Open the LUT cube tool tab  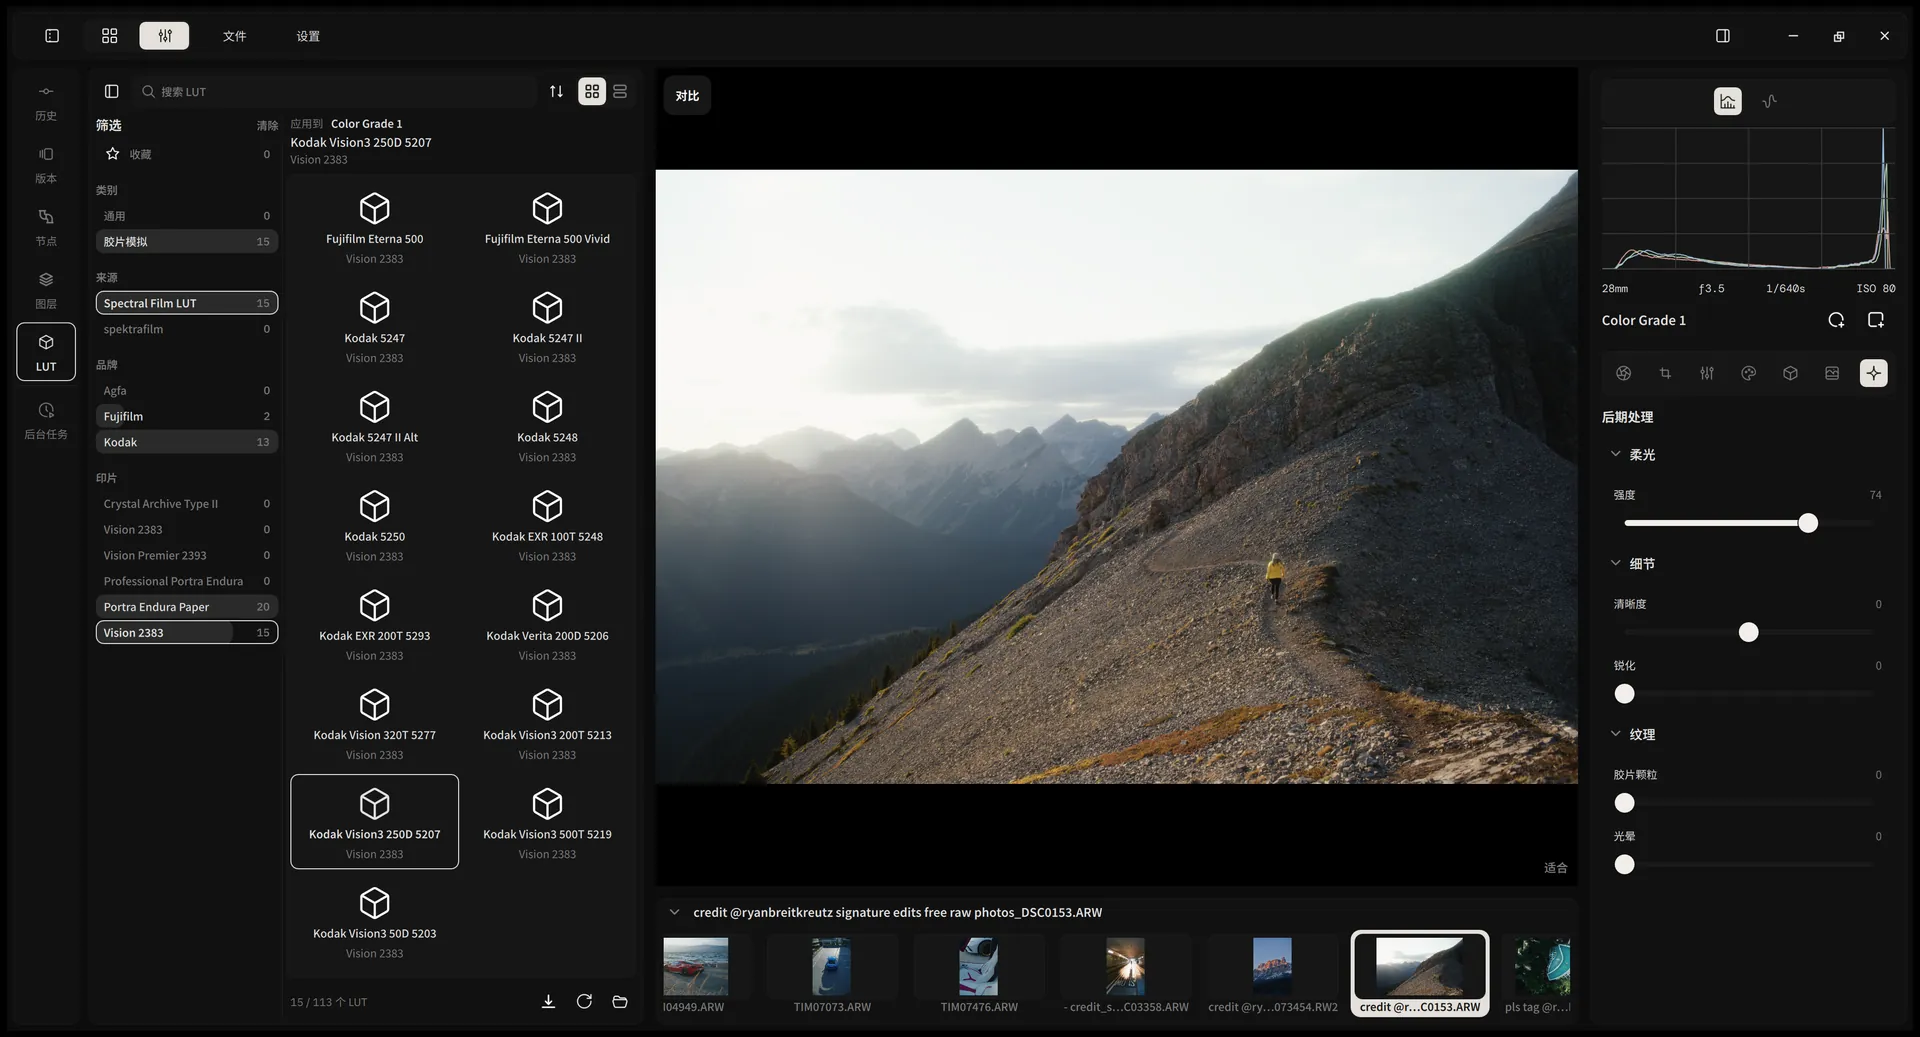[1790, 373]
